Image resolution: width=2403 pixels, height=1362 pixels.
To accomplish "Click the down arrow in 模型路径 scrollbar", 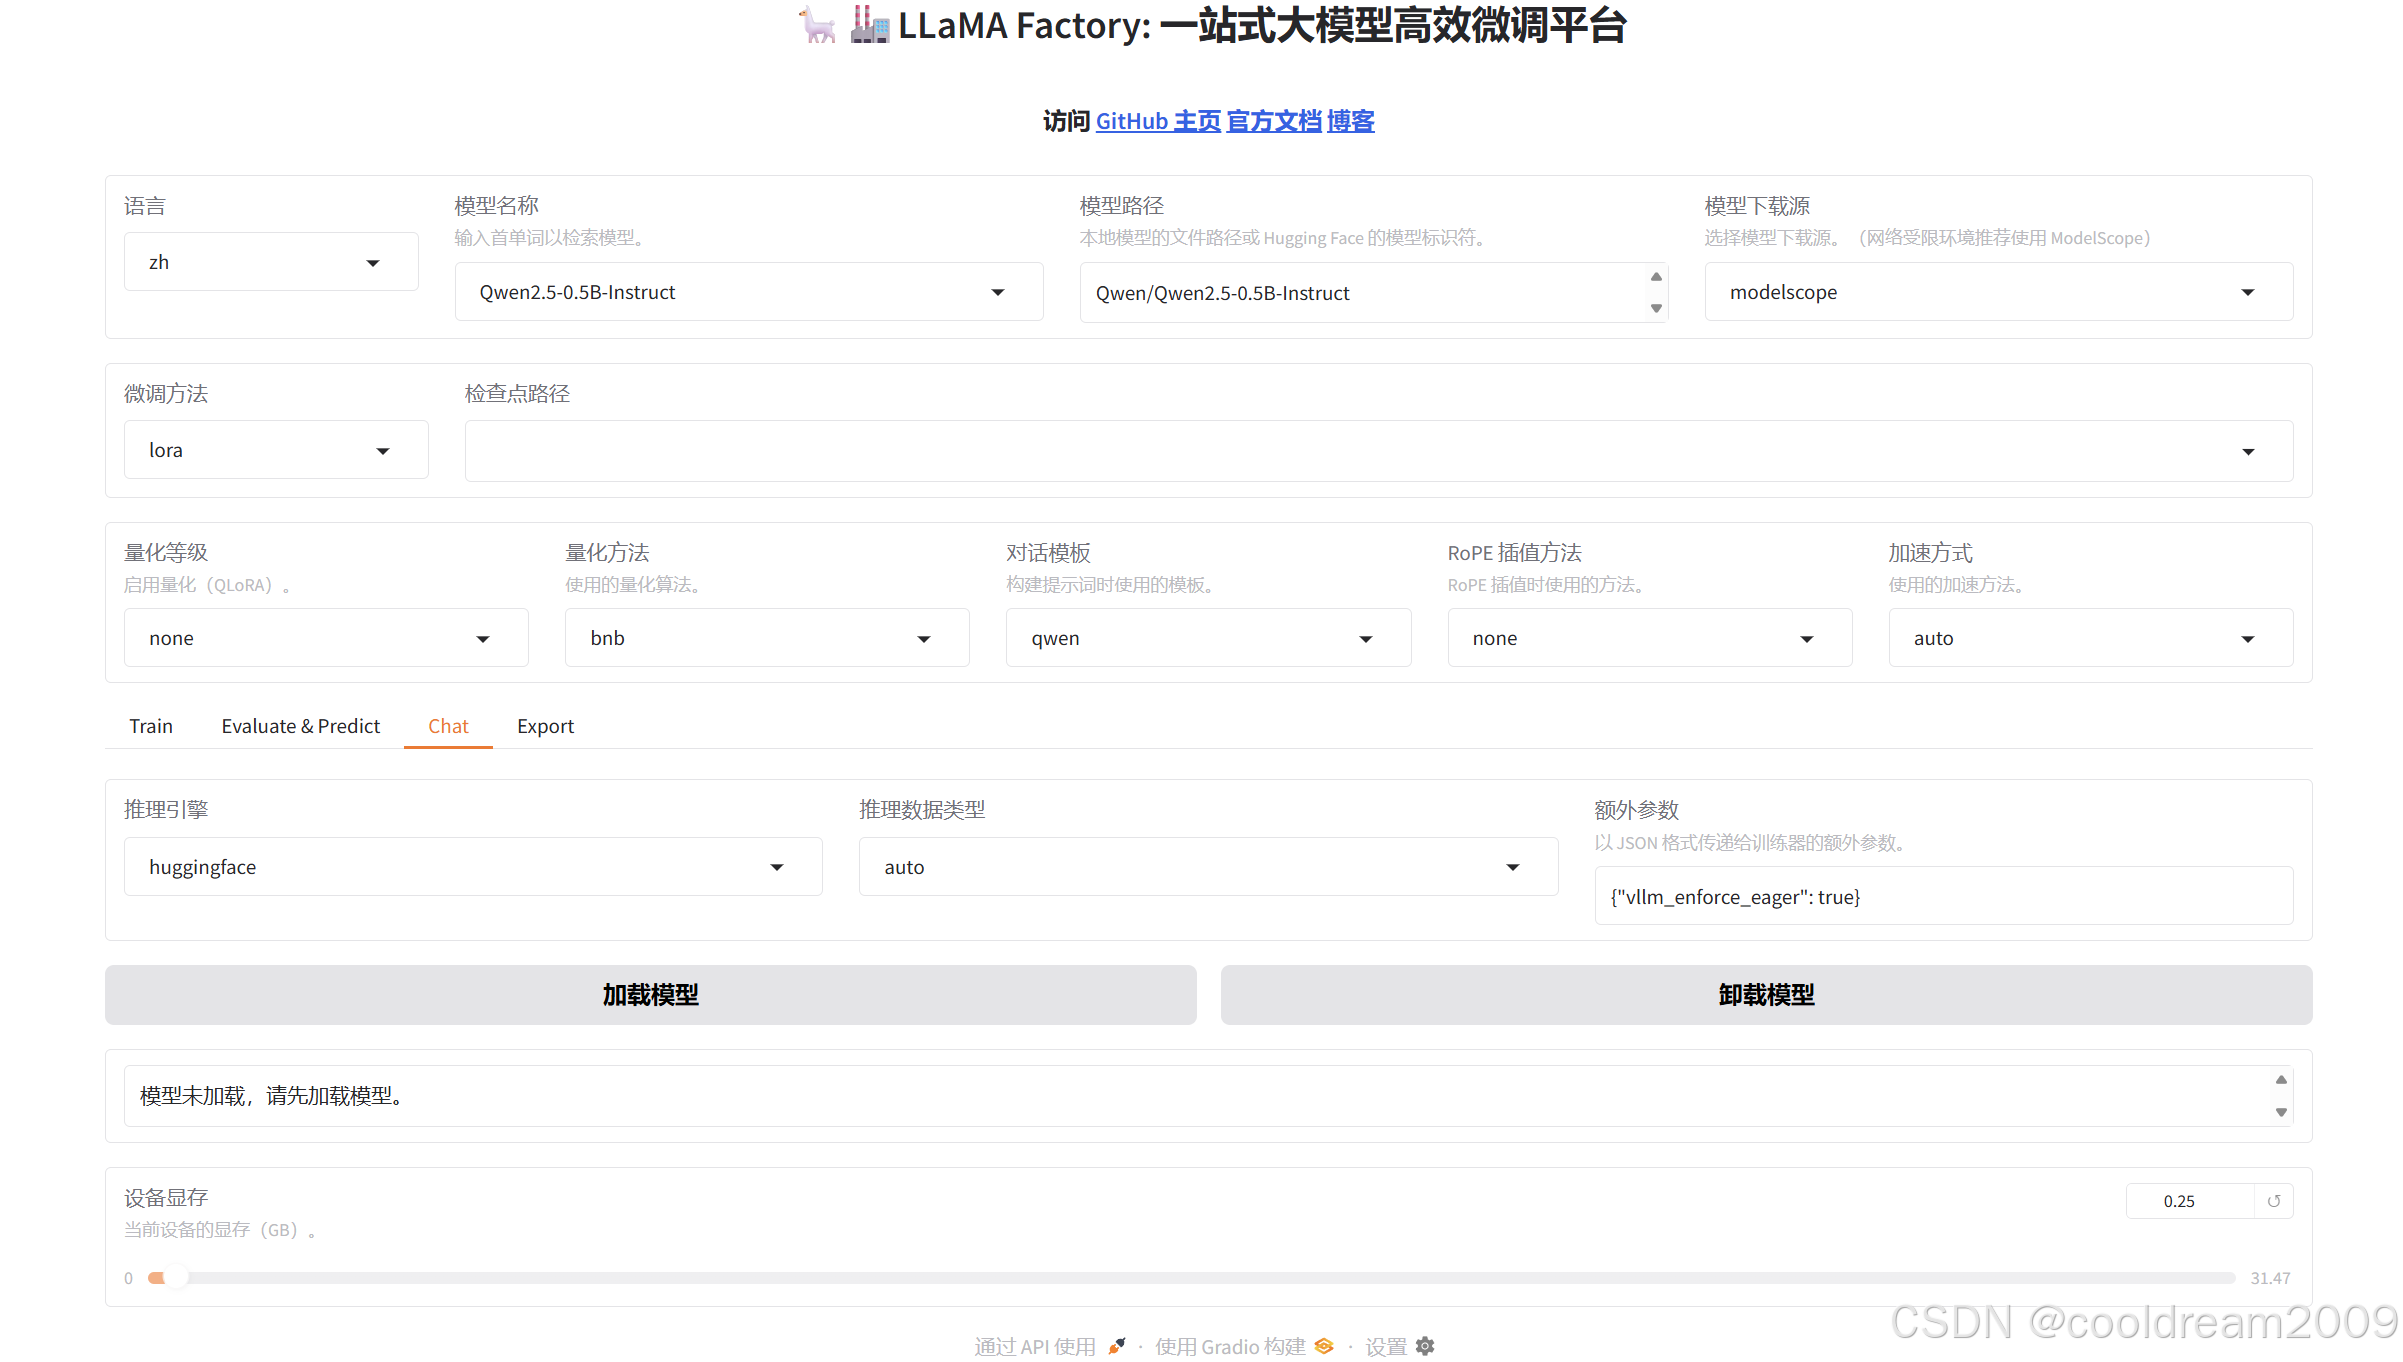I will 1656,308.
